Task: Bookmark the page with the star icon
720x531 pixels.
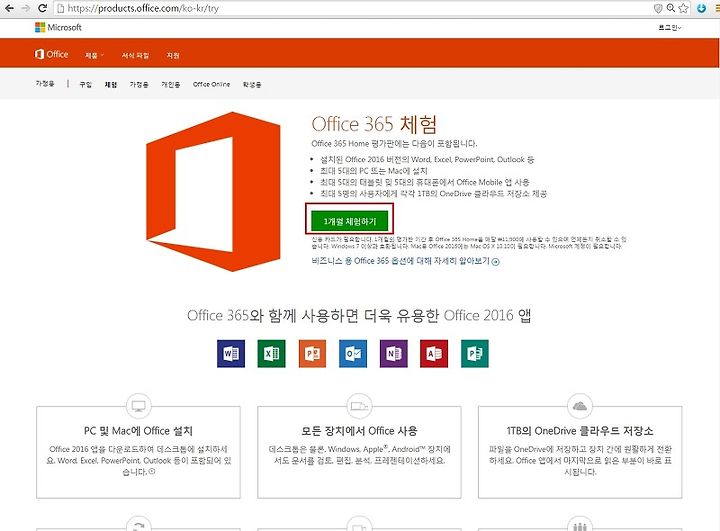Action: (684, 8)
